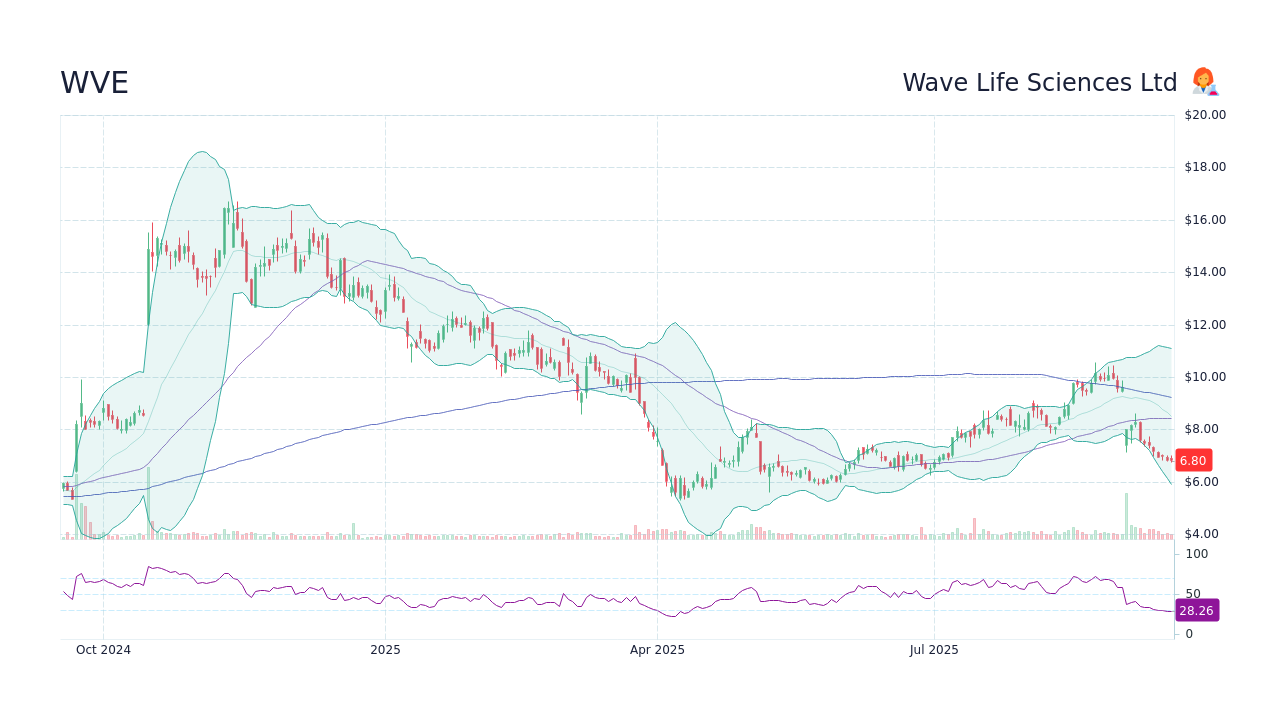Select the 2025 date label
Viewport: 1280px width, 720px height.
coord(385,649)
